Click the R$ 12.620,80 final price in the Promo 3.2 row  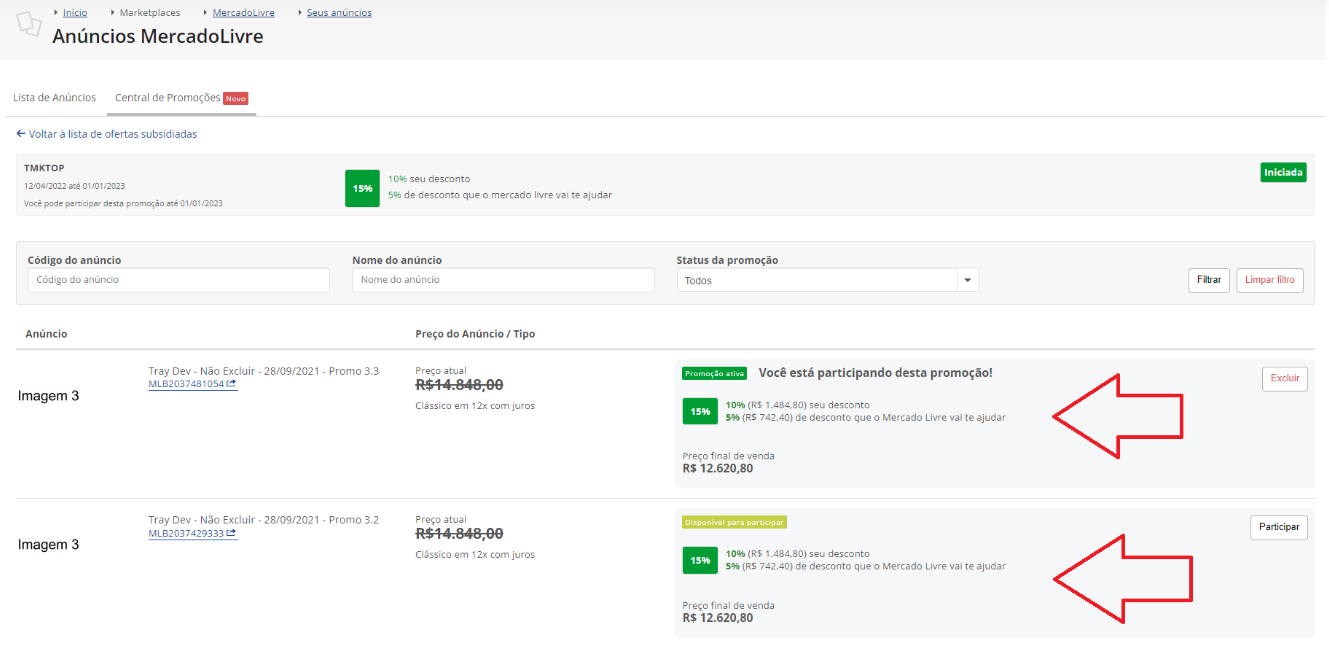point(718,618)
